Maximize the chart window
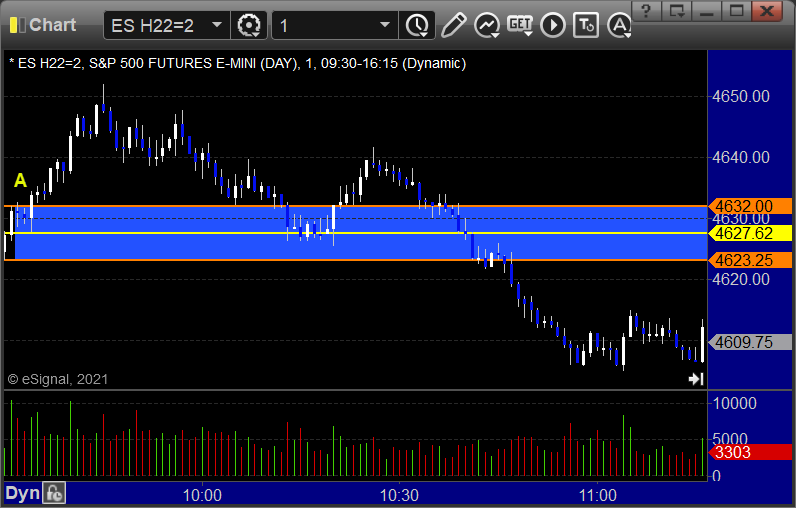This screenshot has height=508, width=796. pyautogui.click(x=737, y=11)
